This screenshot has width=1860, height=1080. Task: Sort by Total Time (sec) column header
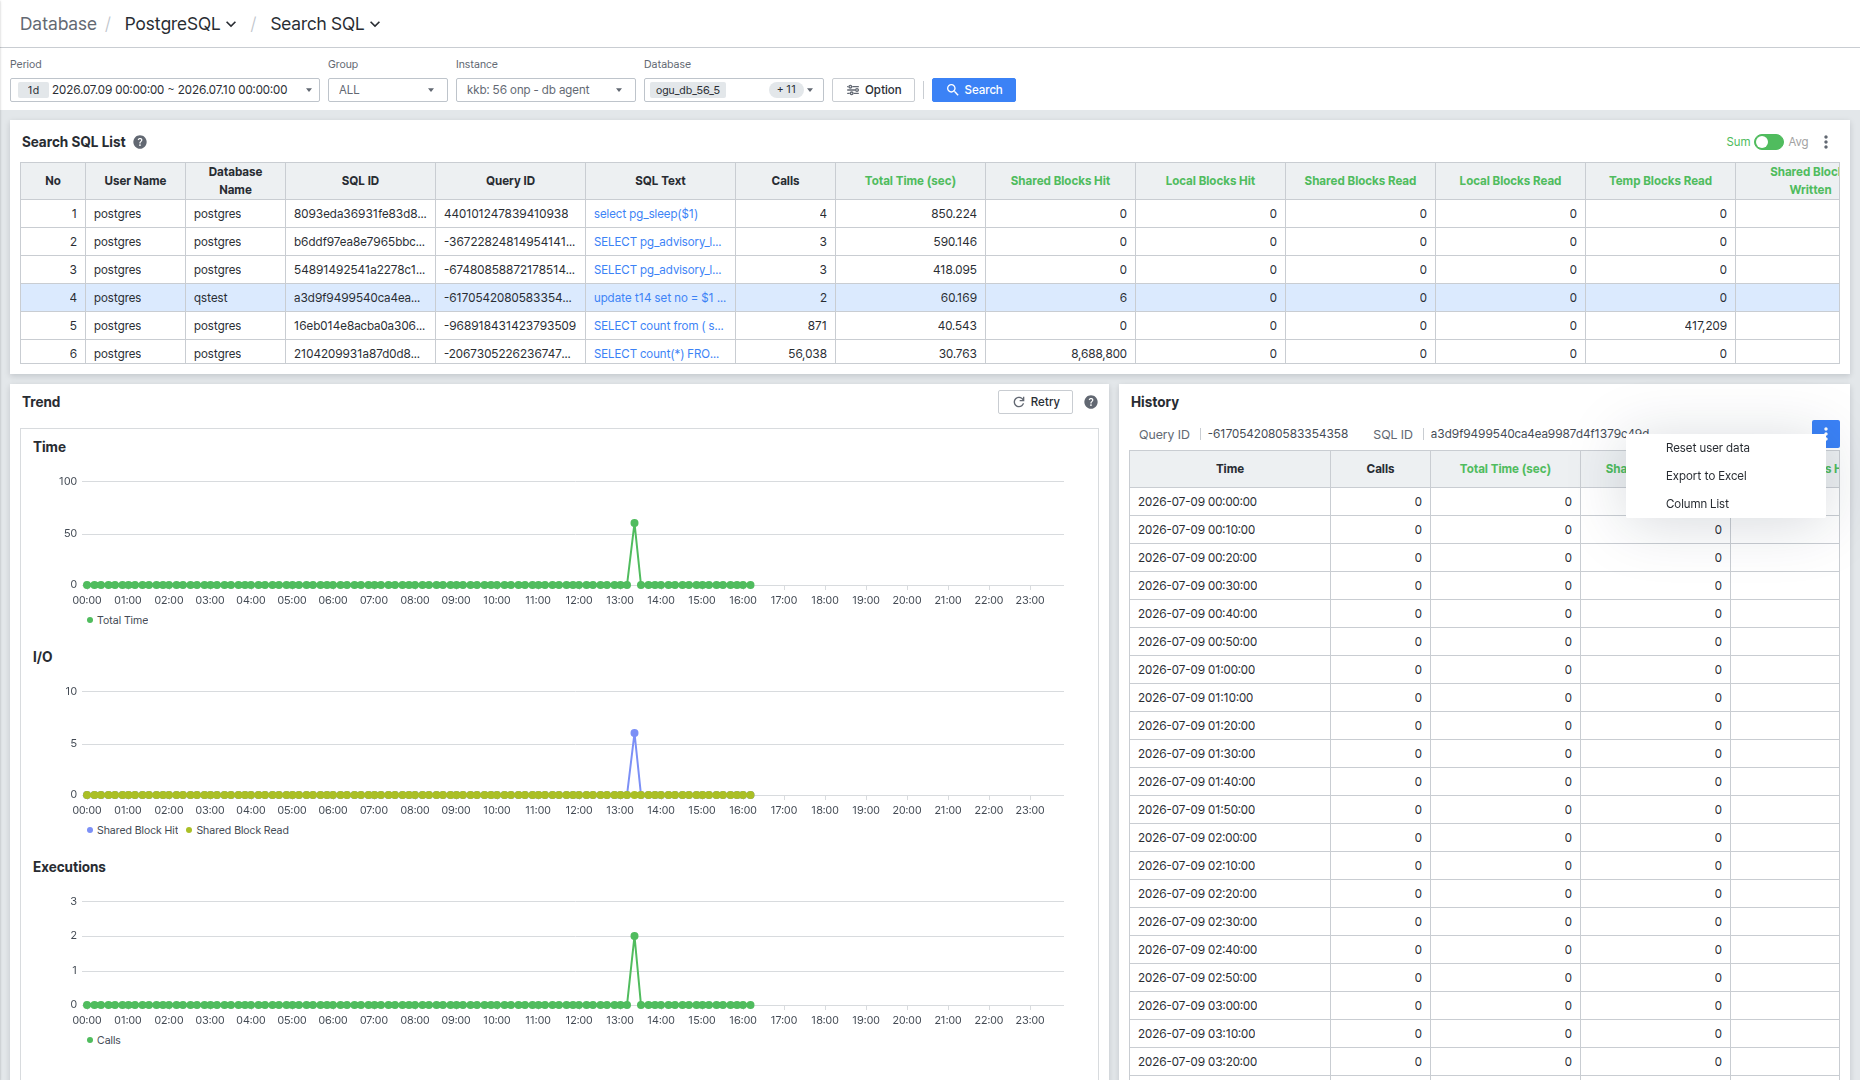[910, 181]
